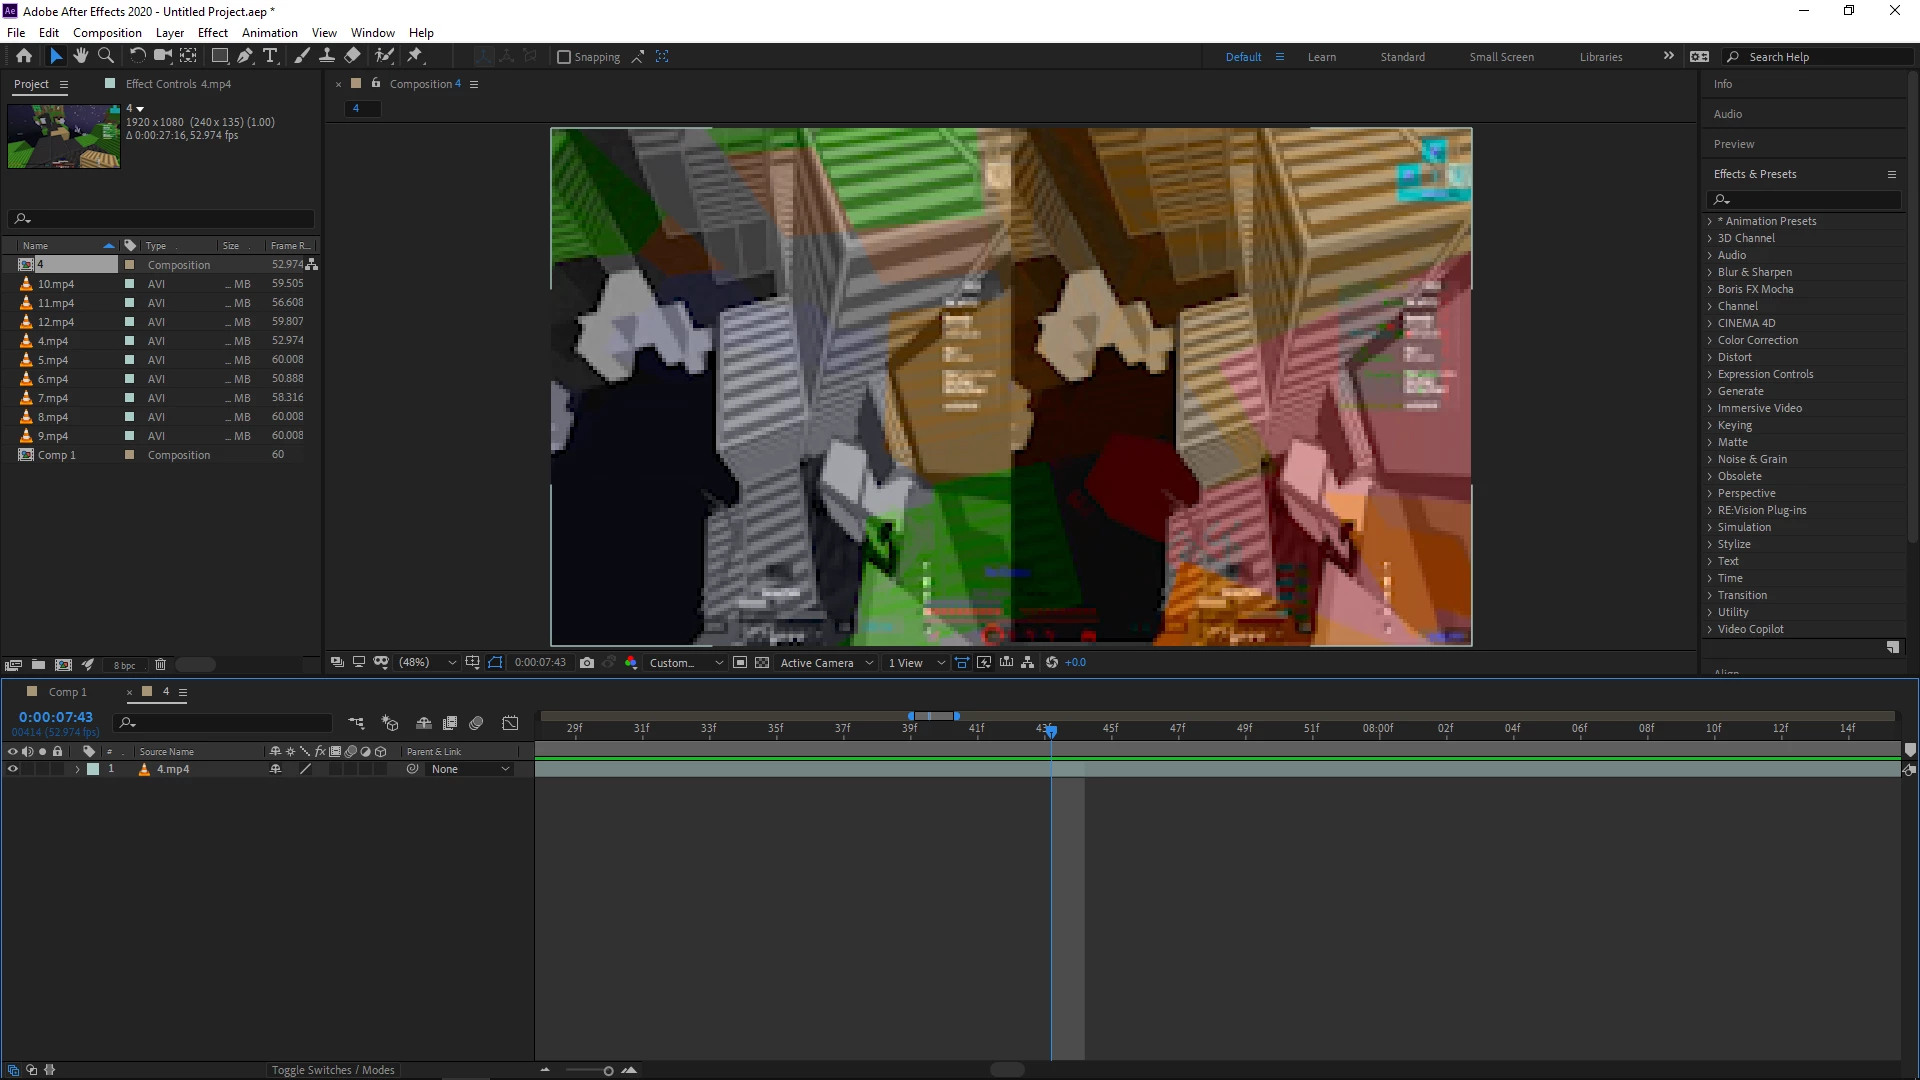Click Toggle Switches / Modes button
This screenshot has height=1080, width=1920.
(333, 1070)
